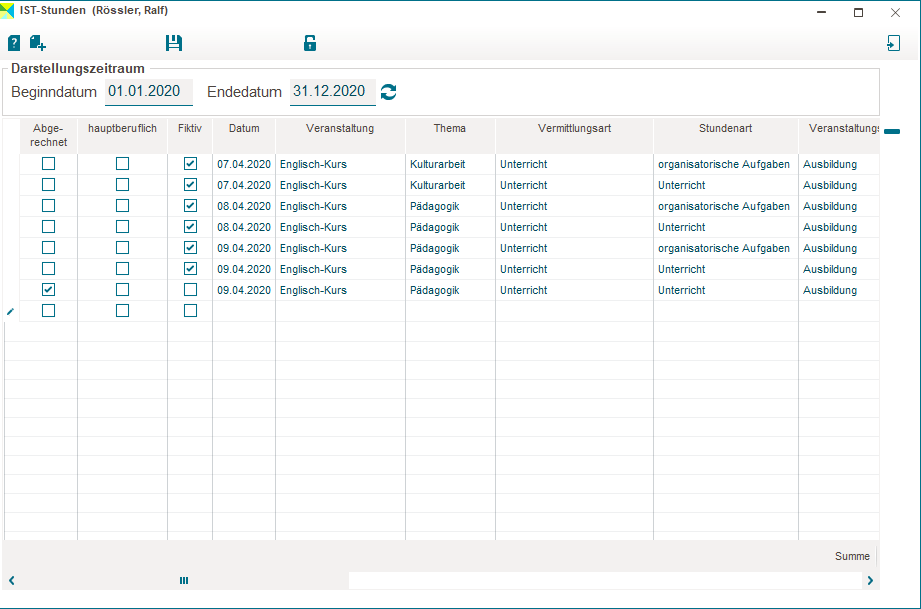
Task: Click the Beginndatum field 01.01.2020
Action: click(149, 92)
